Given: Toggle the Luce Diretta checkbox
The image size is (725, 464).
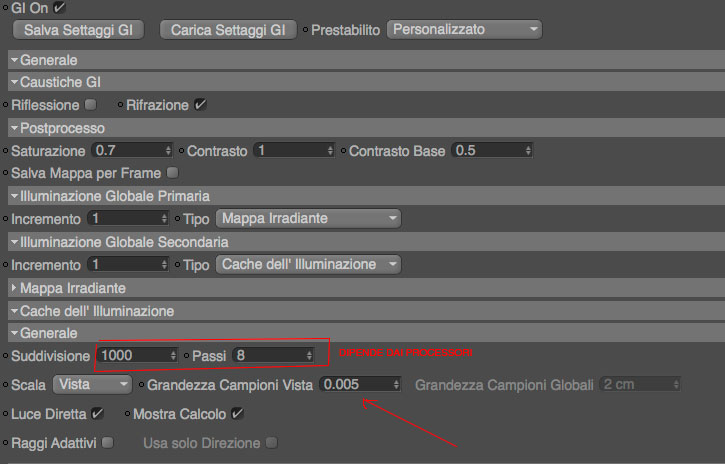Looking at the screenshot, I should pos(97,413).
